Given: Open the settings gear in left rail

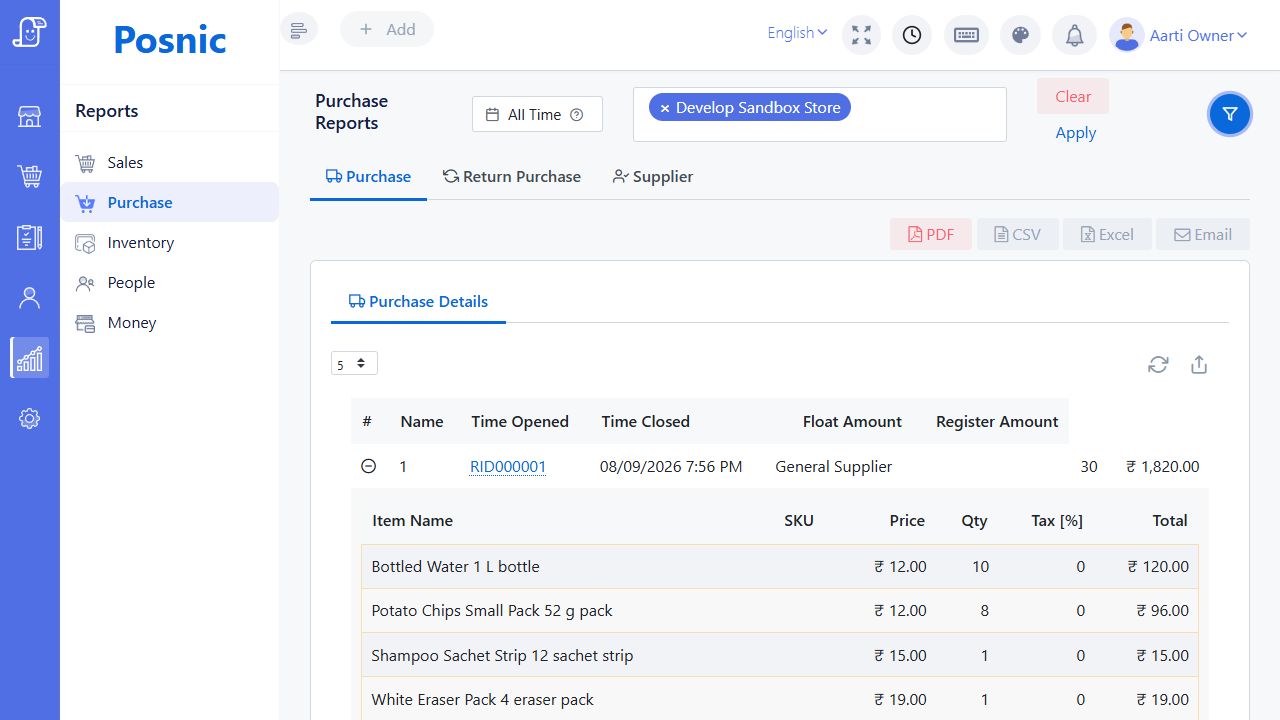Looking at the screenshot, I should tap(29, 418).
